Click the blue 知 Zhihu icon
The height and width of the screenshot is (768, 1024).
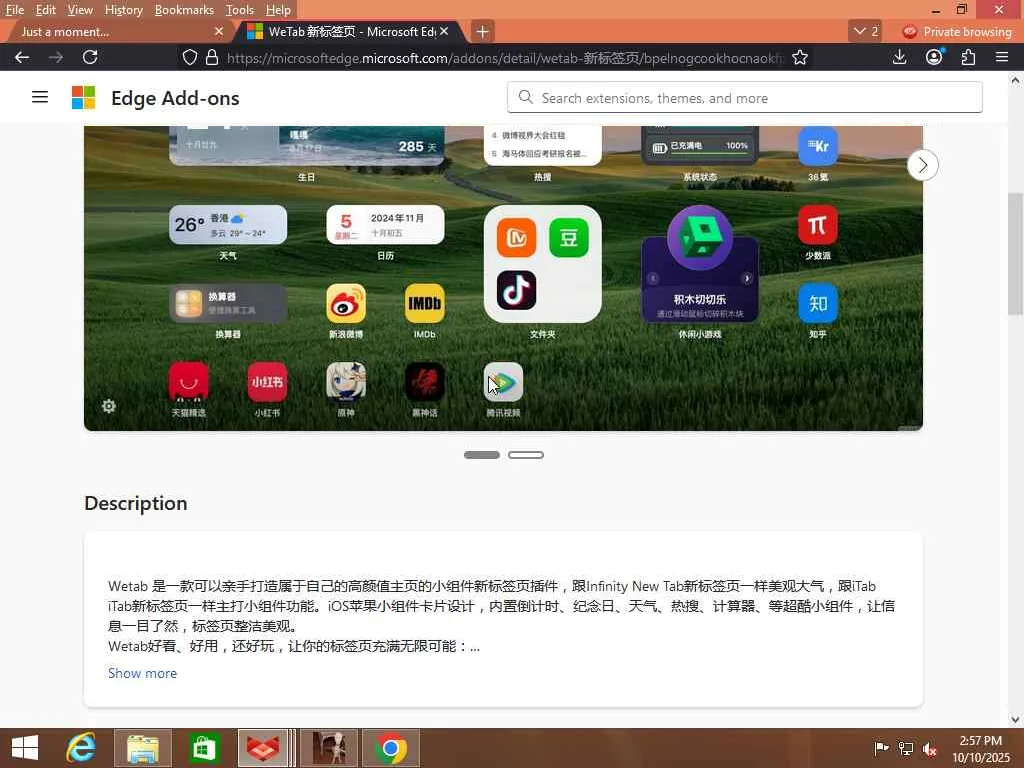tap(818, 304)
